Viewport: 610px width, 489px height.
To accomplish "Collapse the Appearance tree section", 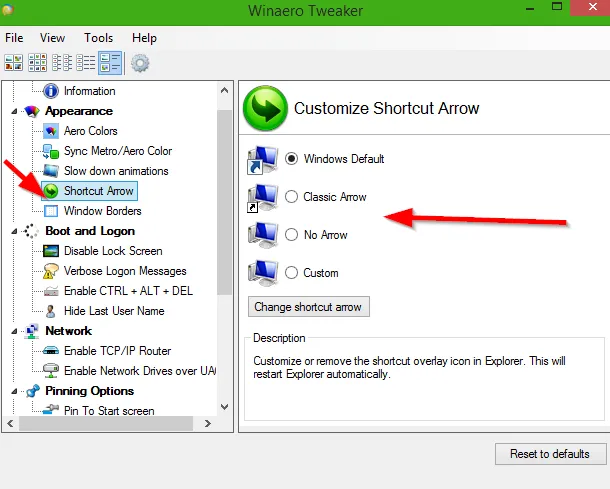I will coord(14,111).
